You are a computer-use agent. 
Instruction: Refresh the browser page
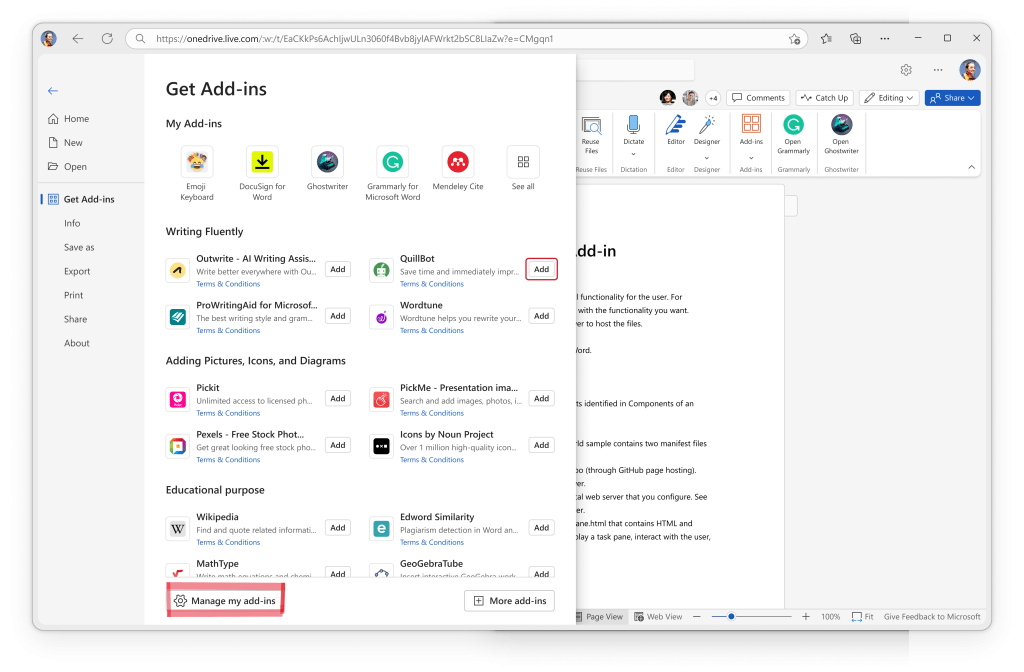(x=107, y=39)
